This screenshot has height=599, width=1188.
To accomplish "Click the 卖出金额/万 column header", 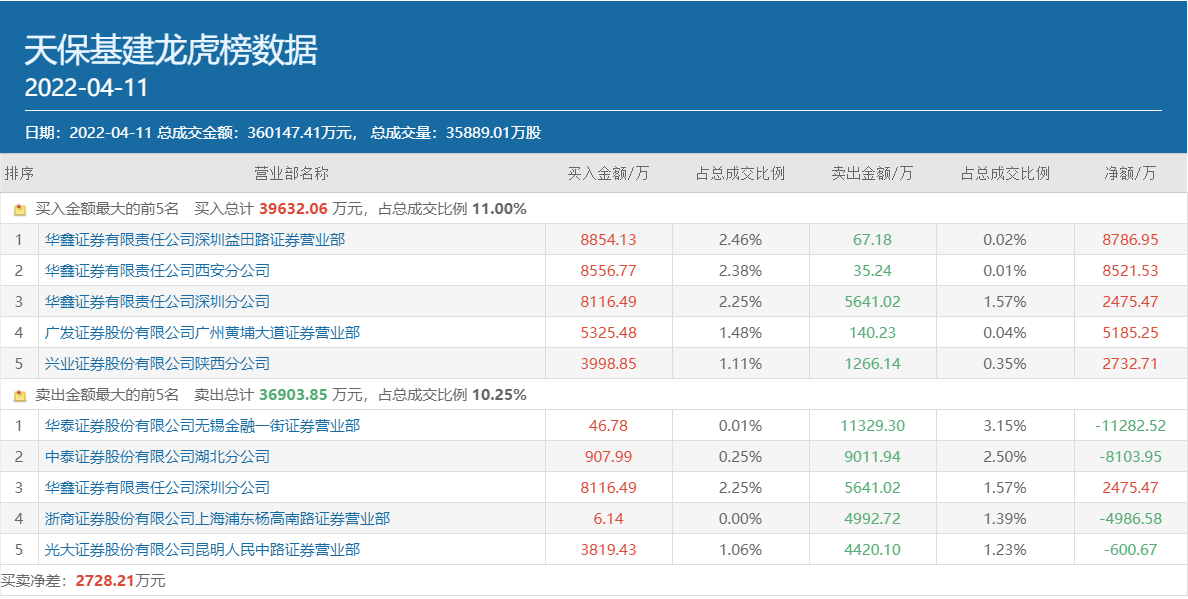I will coord(872,173).
